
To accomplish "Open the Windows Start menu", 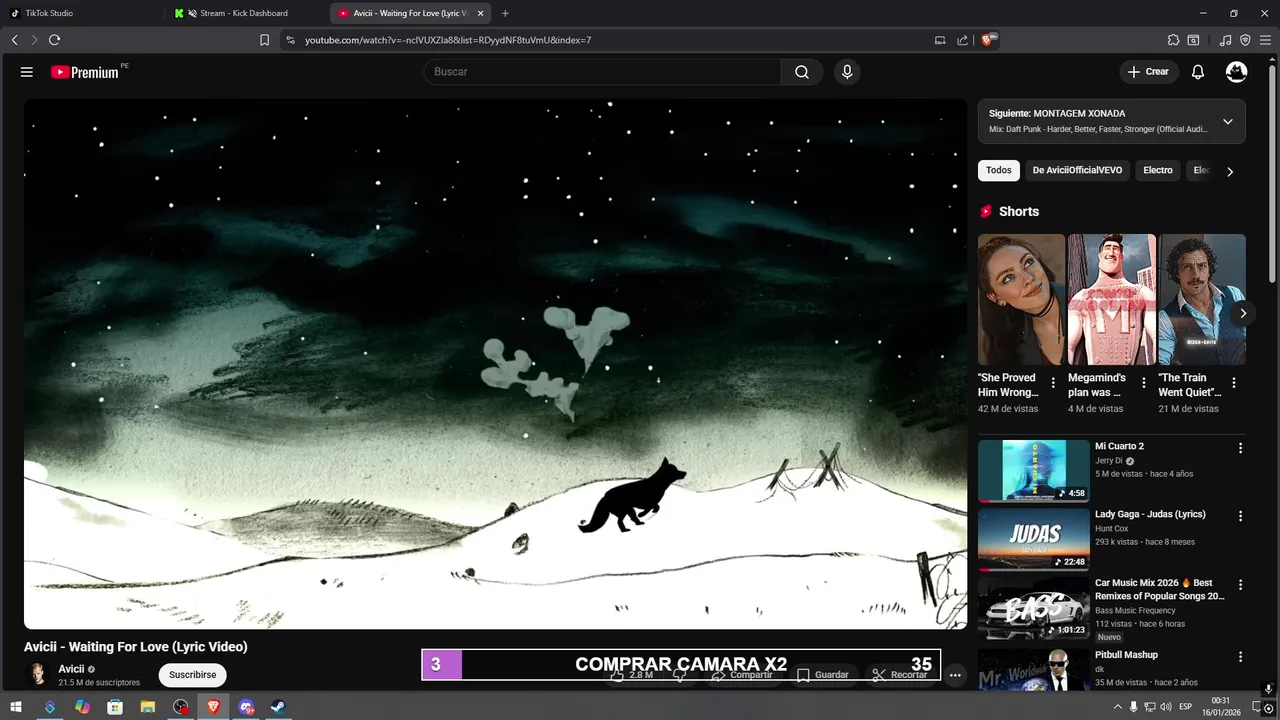I will tap(16, 707).
